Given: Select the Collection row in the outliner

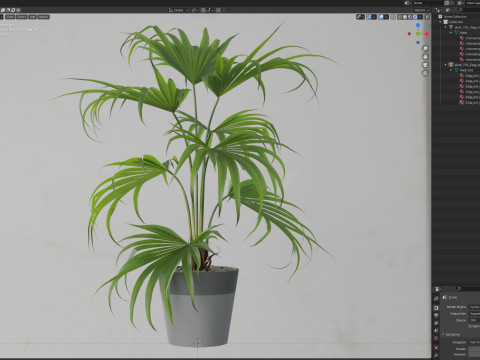Looking at the screenshot, I should tap(456, 22).
